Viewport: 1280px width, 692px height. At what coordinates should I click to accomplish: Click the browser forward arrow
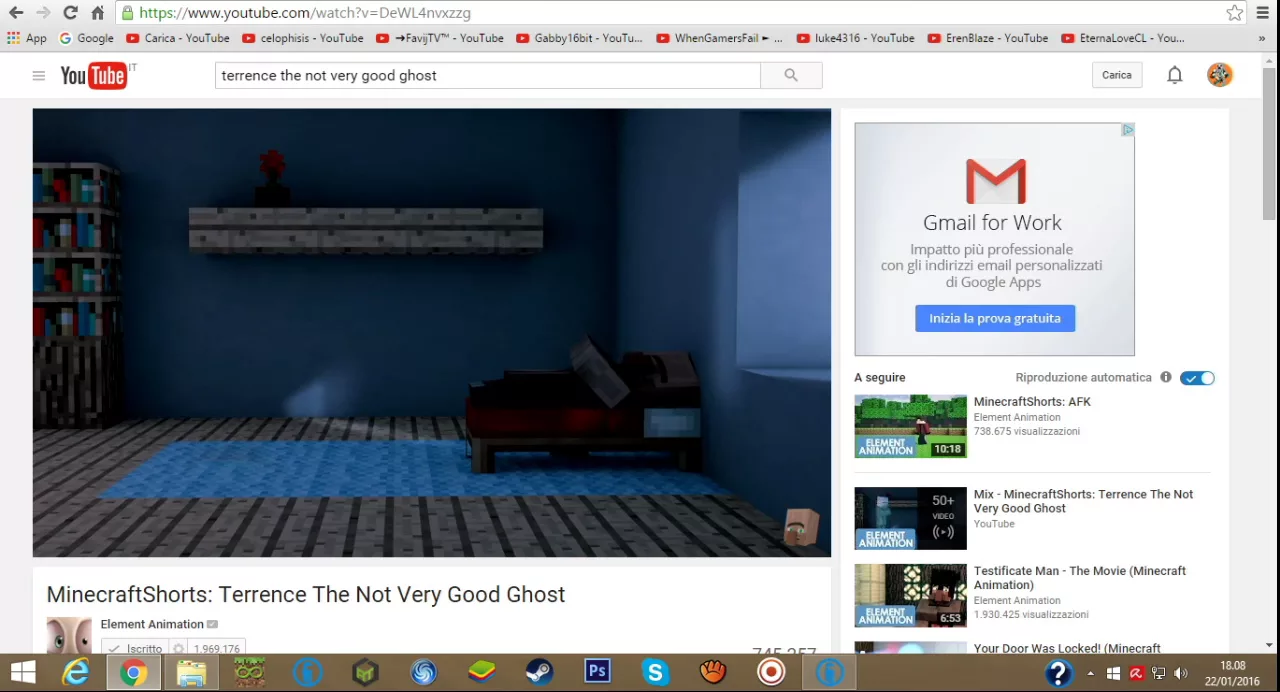pos(43,13)
